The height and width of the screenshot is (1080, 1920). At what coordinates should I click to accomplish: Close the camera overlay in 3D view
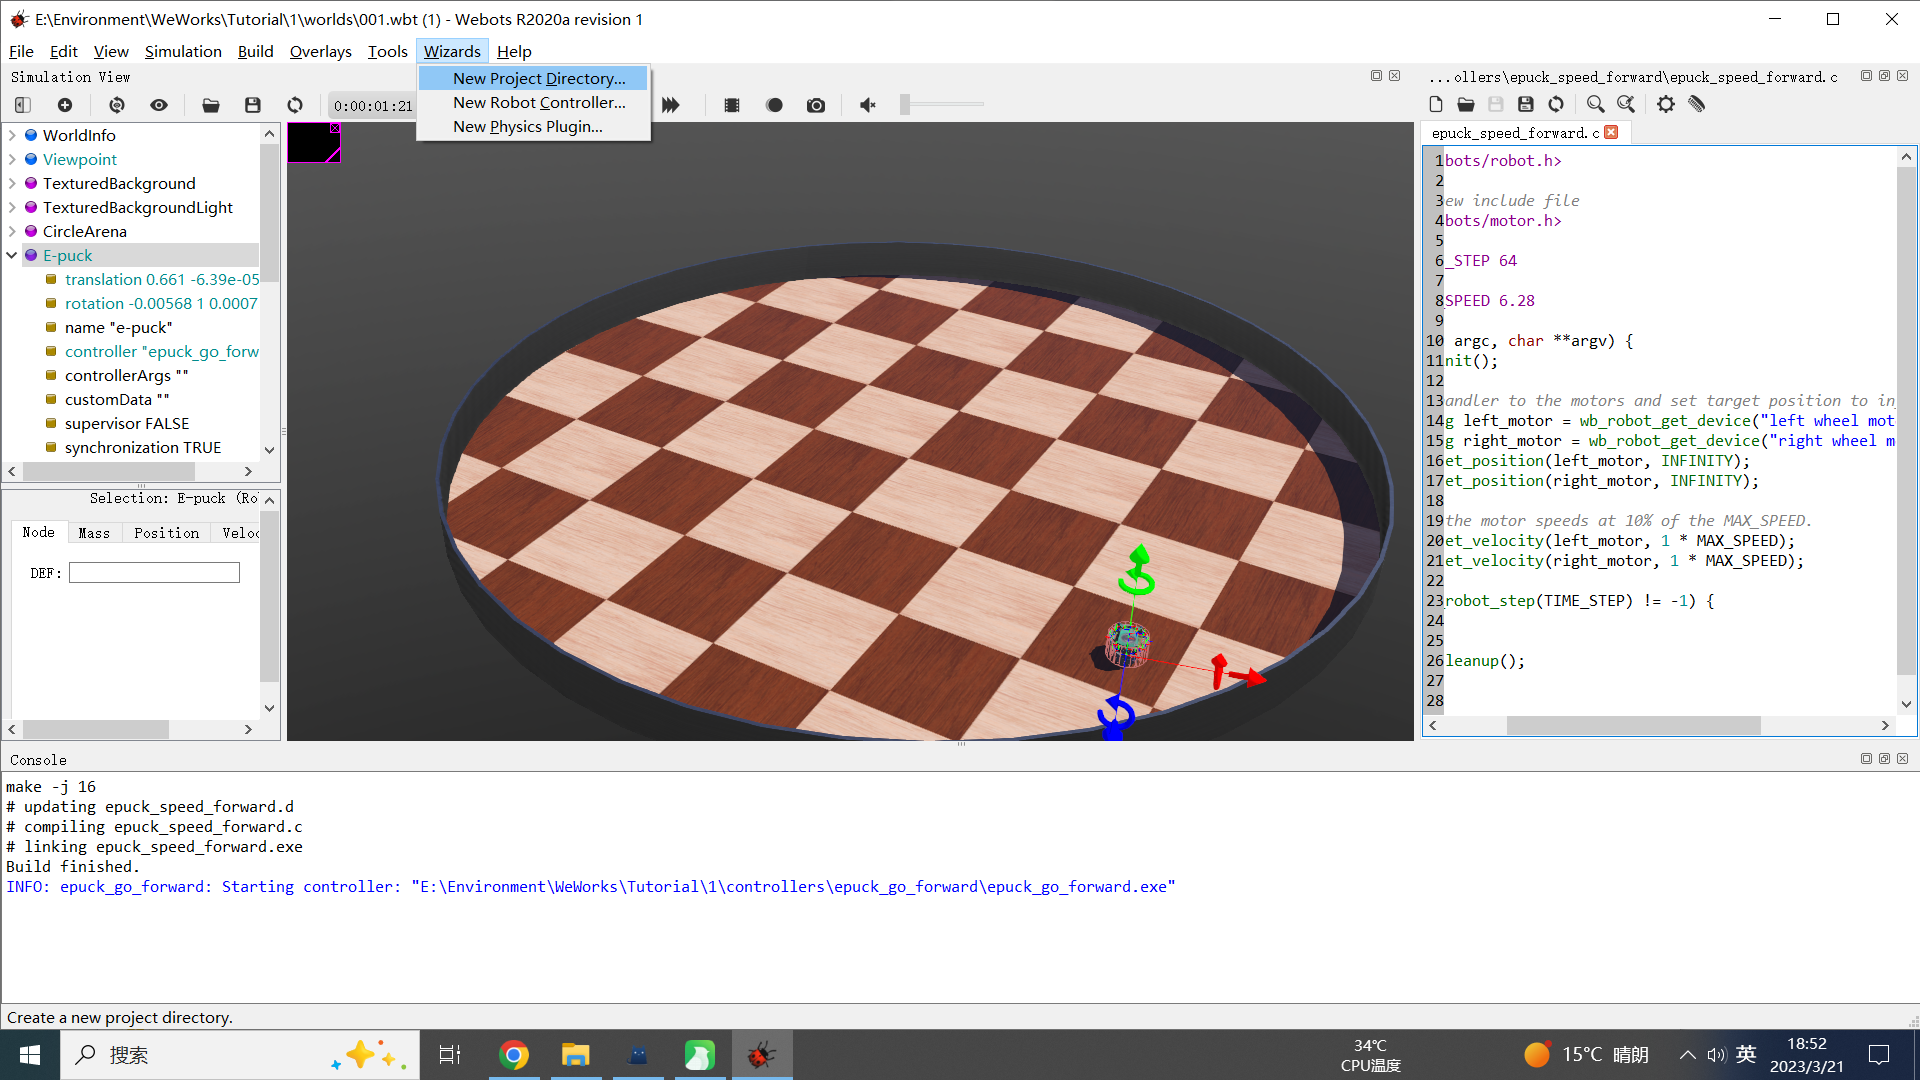[x=335, y=128]
